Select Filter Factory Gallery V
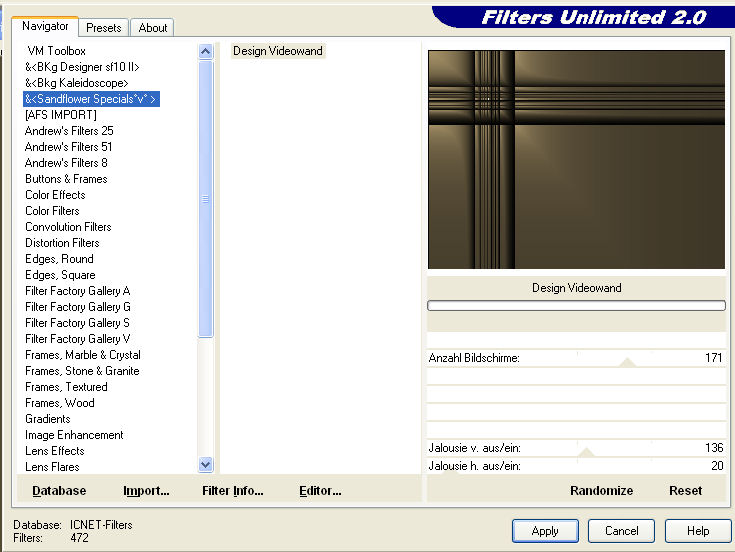 [x=77, y=338]
